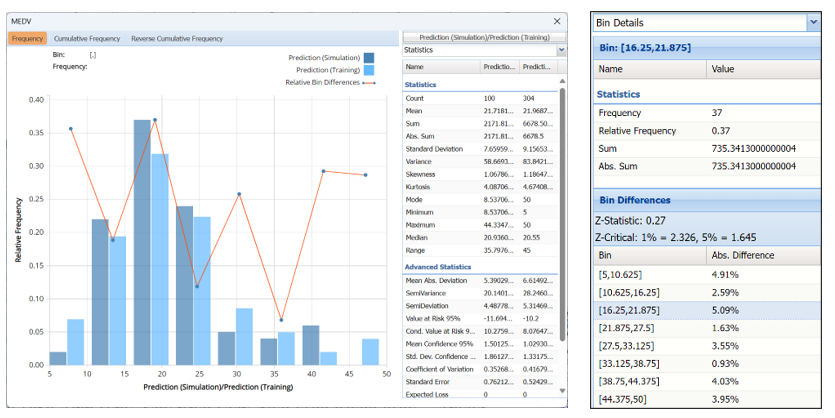This screenshot has height=418, width=835.
Task: Open the Reverse Cumulative Frequency tab
Action: (x=177, y=39)
